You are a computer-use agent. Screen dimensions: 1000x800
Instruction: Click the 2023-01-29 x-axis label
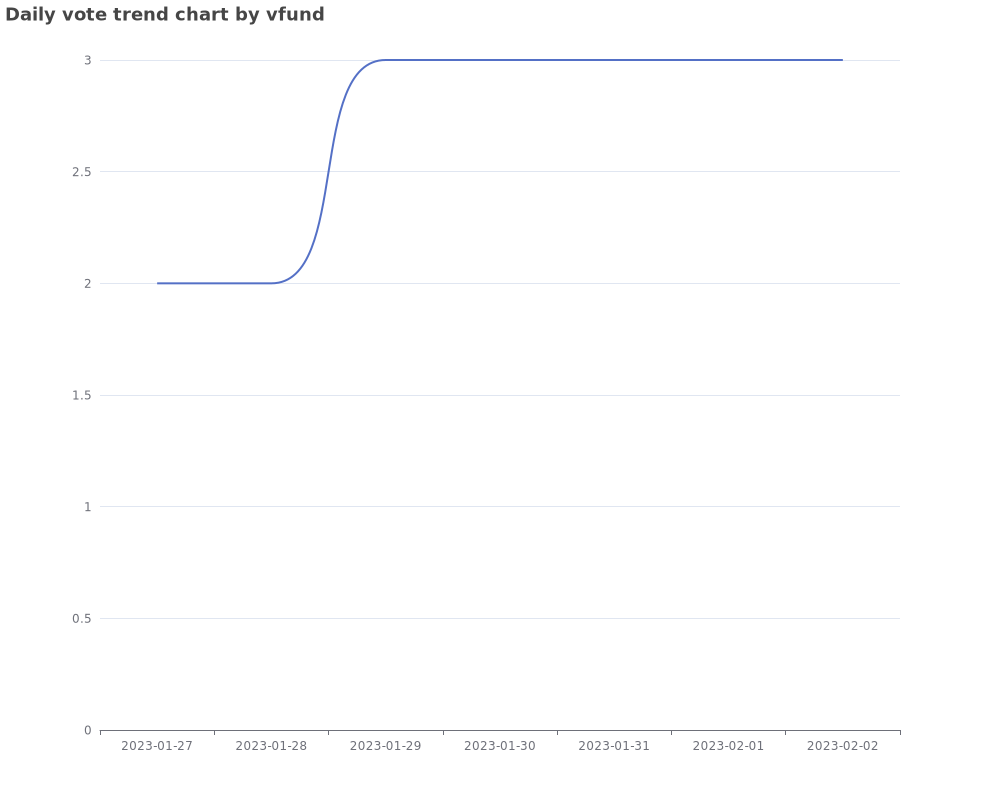tap(385, 746)
